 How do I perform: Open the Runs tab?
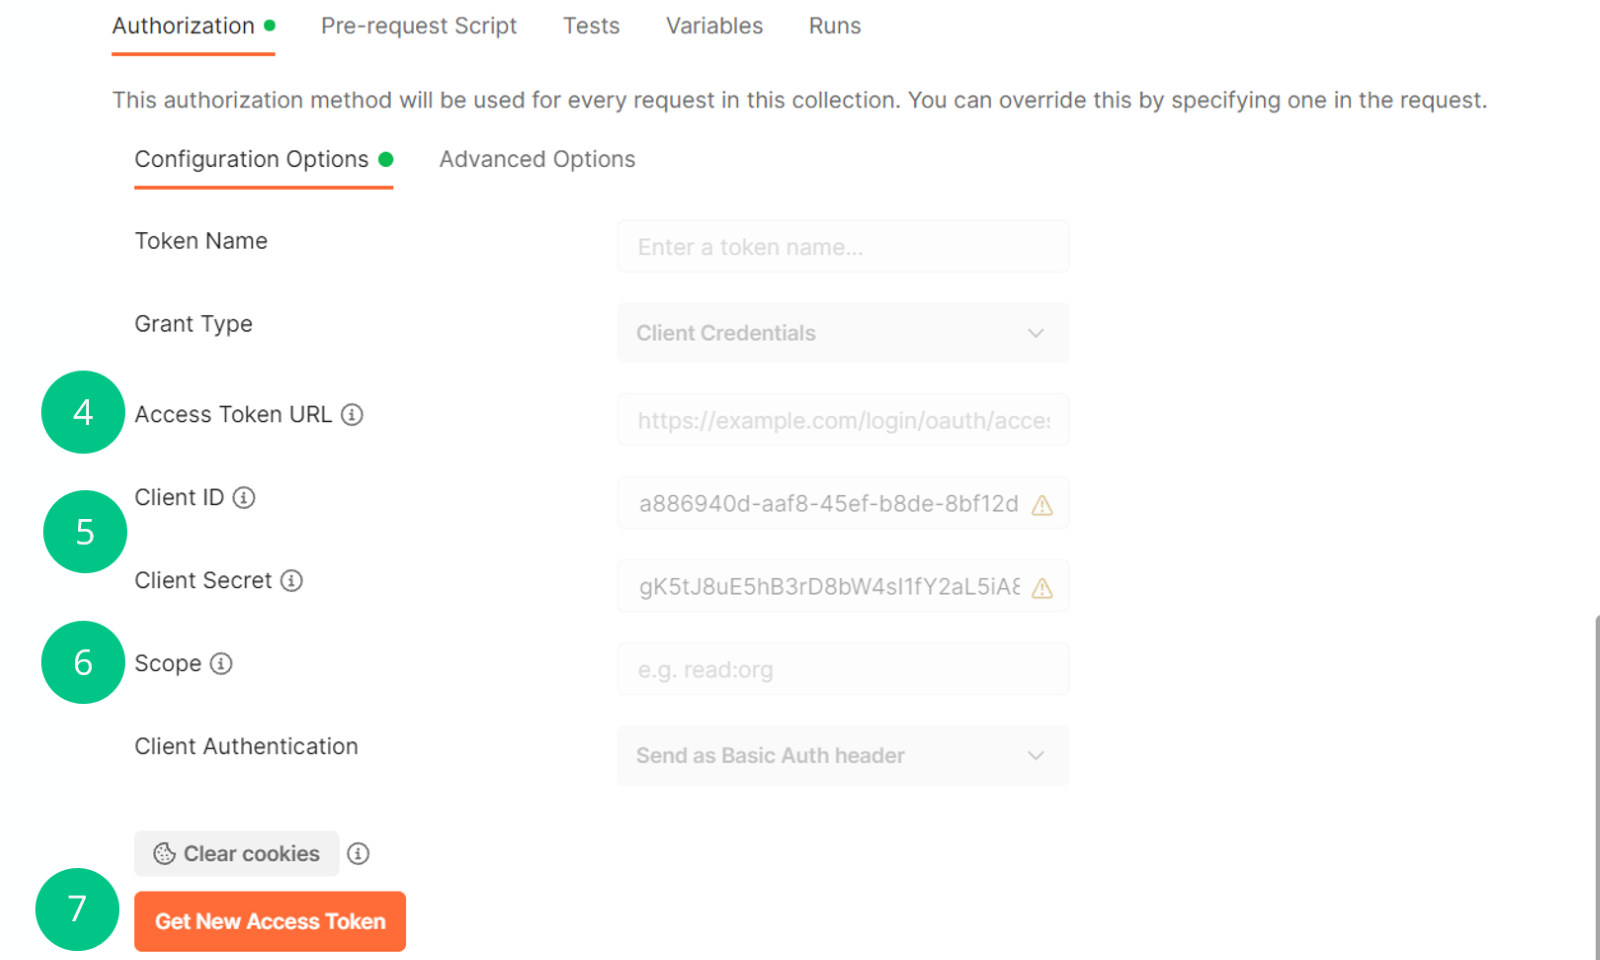click(x=835, y=26)
